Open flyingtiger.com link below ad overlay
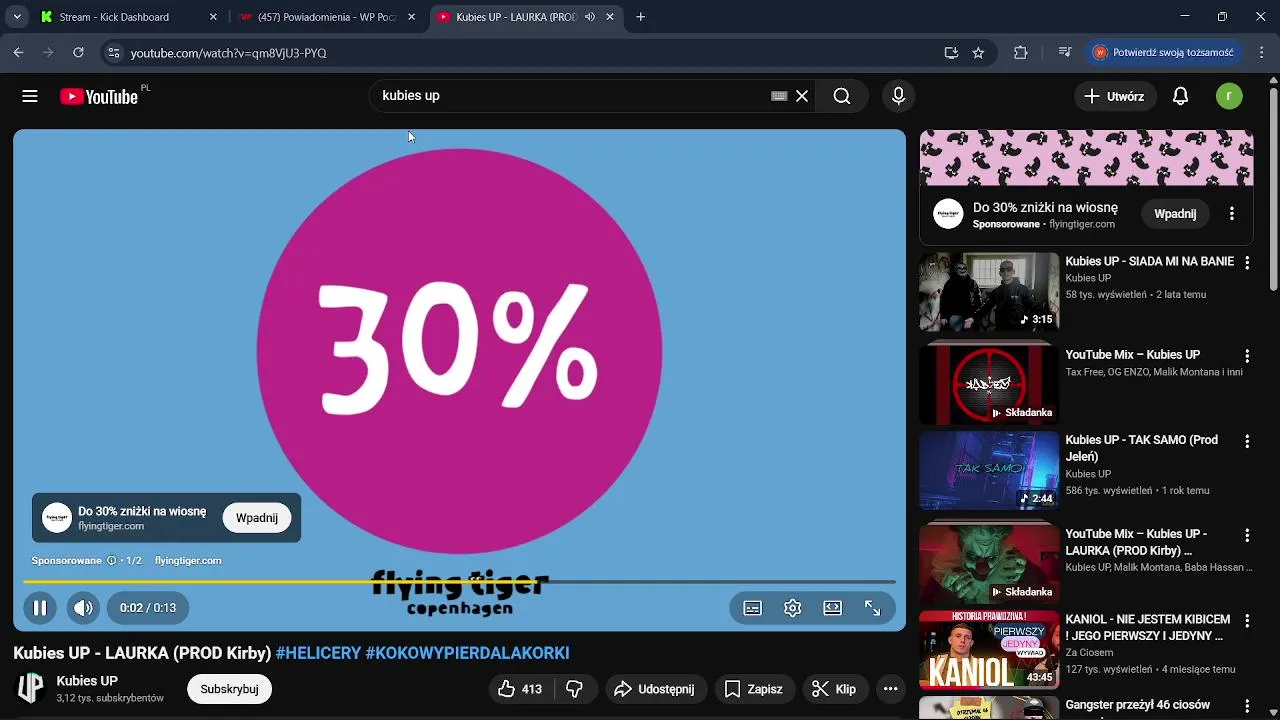 [188, 560]
